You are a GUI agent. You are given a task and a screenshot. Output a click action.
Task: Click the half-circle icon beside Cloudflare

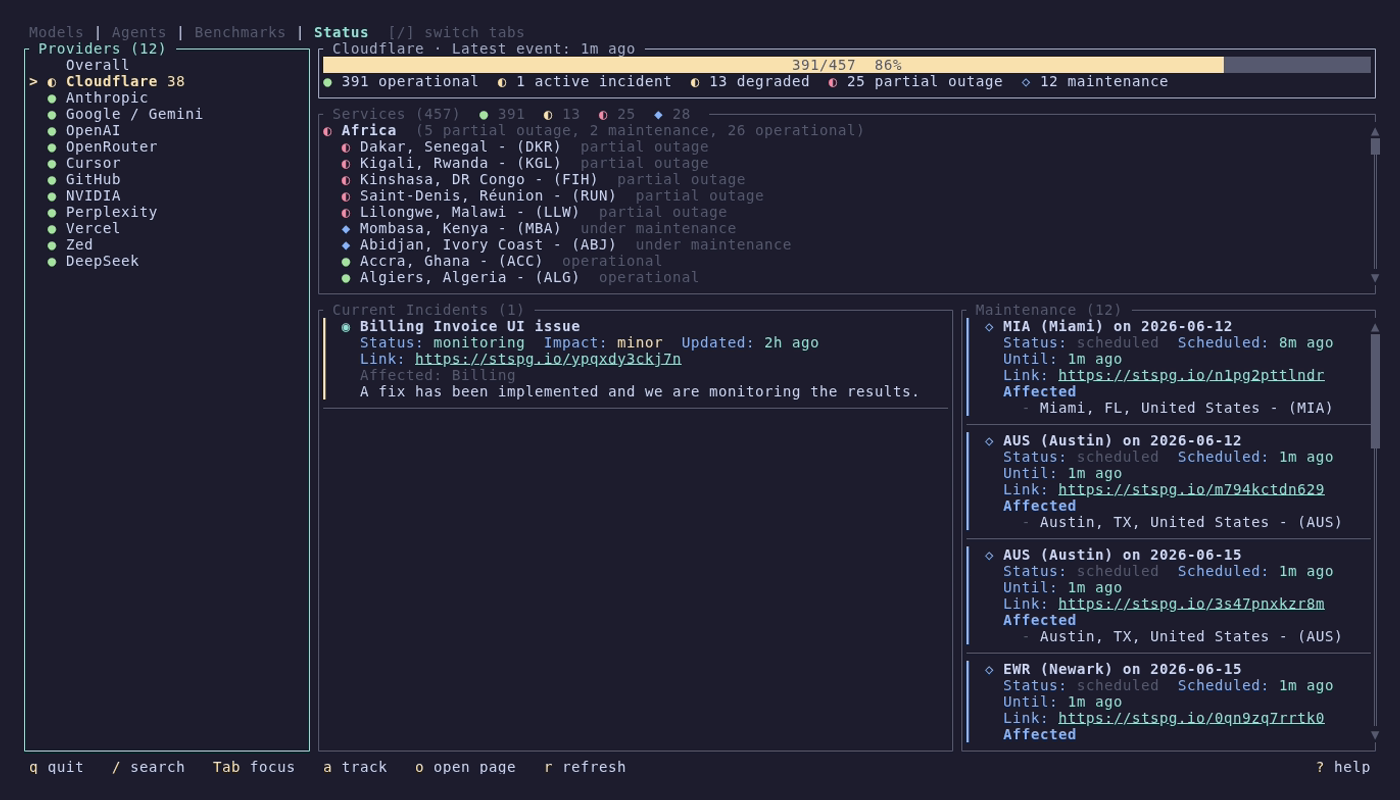click(52, 81)
